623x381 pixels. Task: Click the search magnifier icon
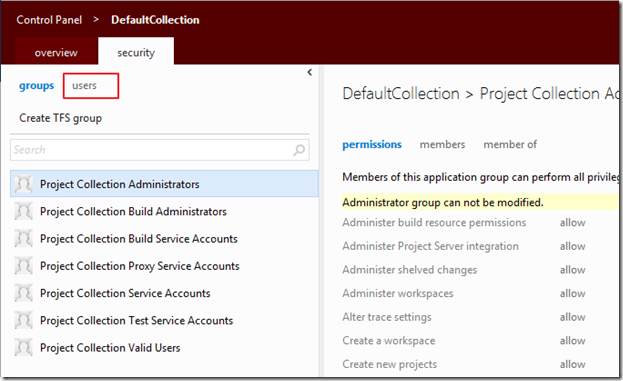point(299,150)
